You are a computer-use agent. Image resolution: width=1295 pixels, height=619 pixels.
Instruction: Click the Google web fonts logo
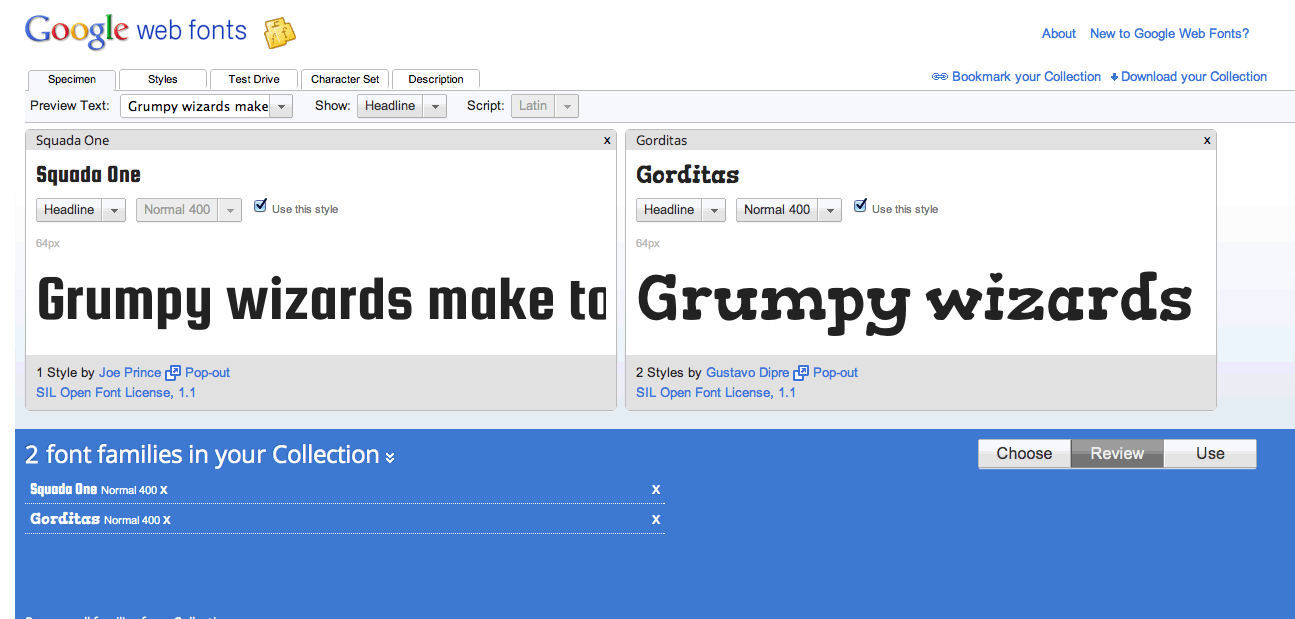click(x=136, y=32)
